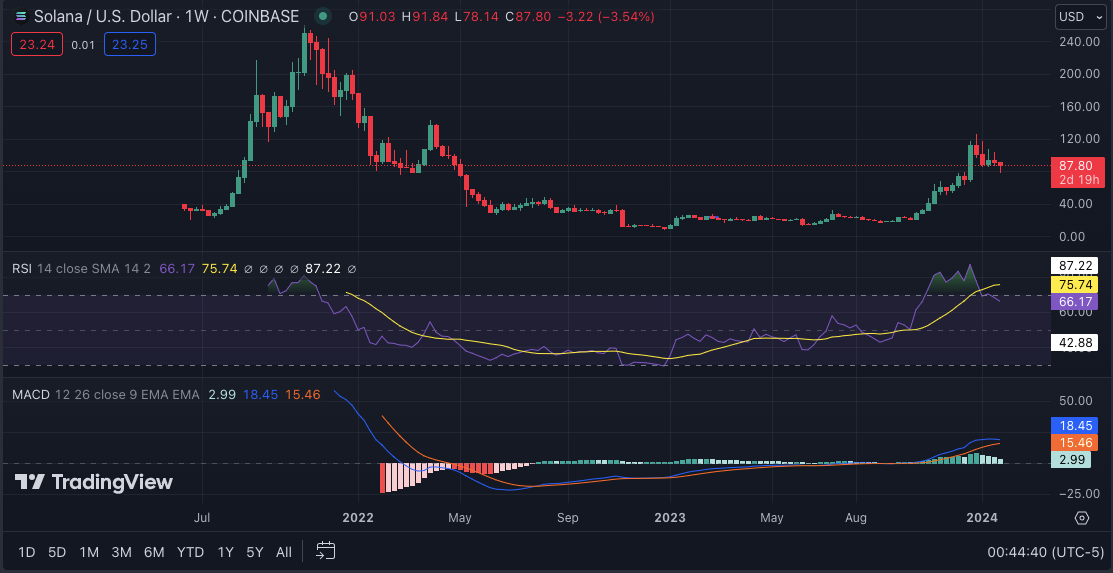This screenshot has height=573, width=1113.
Task: Select the 1M time range
Action: [x=89, y=552]
